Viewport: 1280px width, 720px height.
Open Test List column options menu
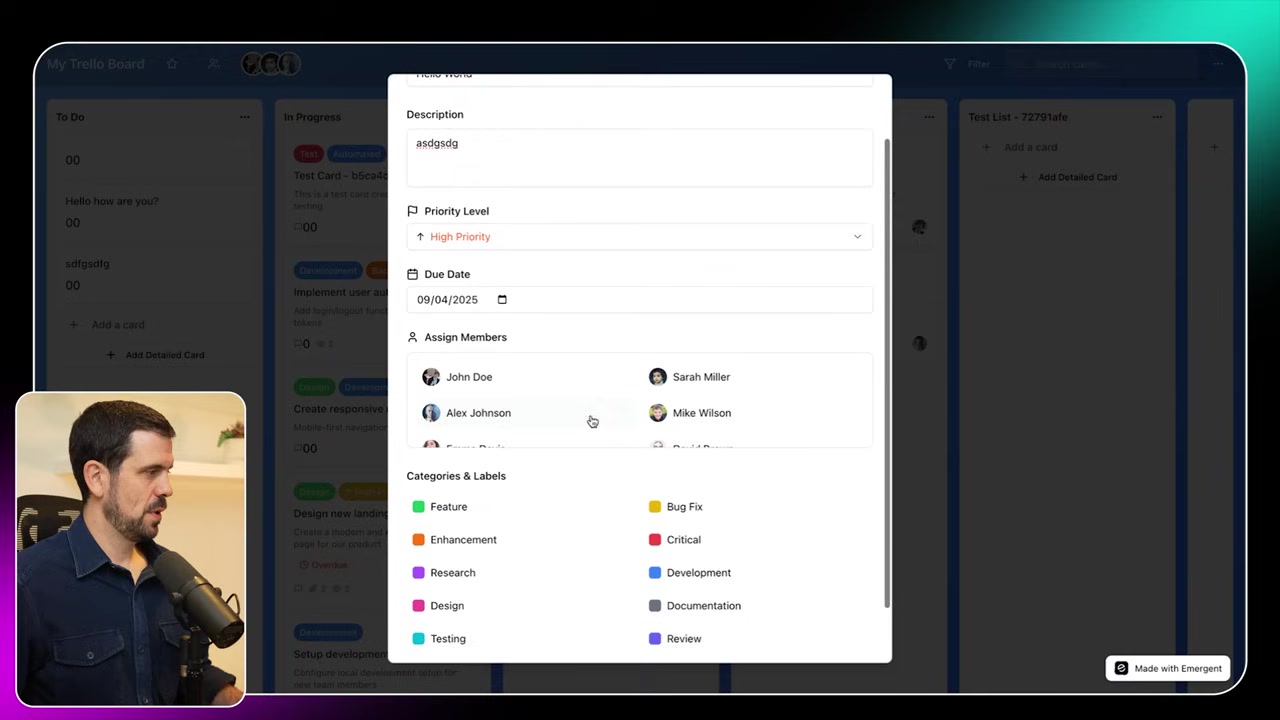[x=1157, y=117]
